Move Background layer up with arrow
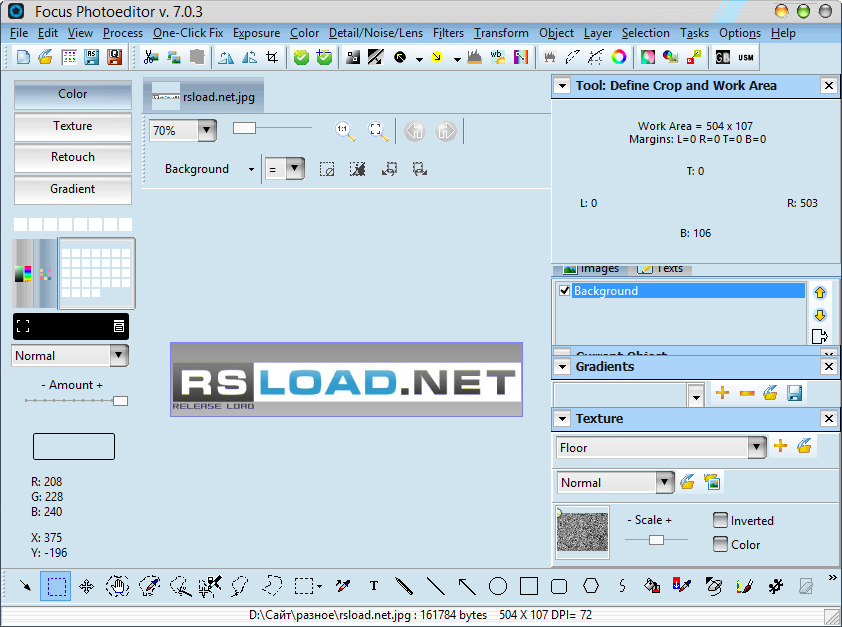Viewport: 842px width, 627px height. tap(820, 293)
